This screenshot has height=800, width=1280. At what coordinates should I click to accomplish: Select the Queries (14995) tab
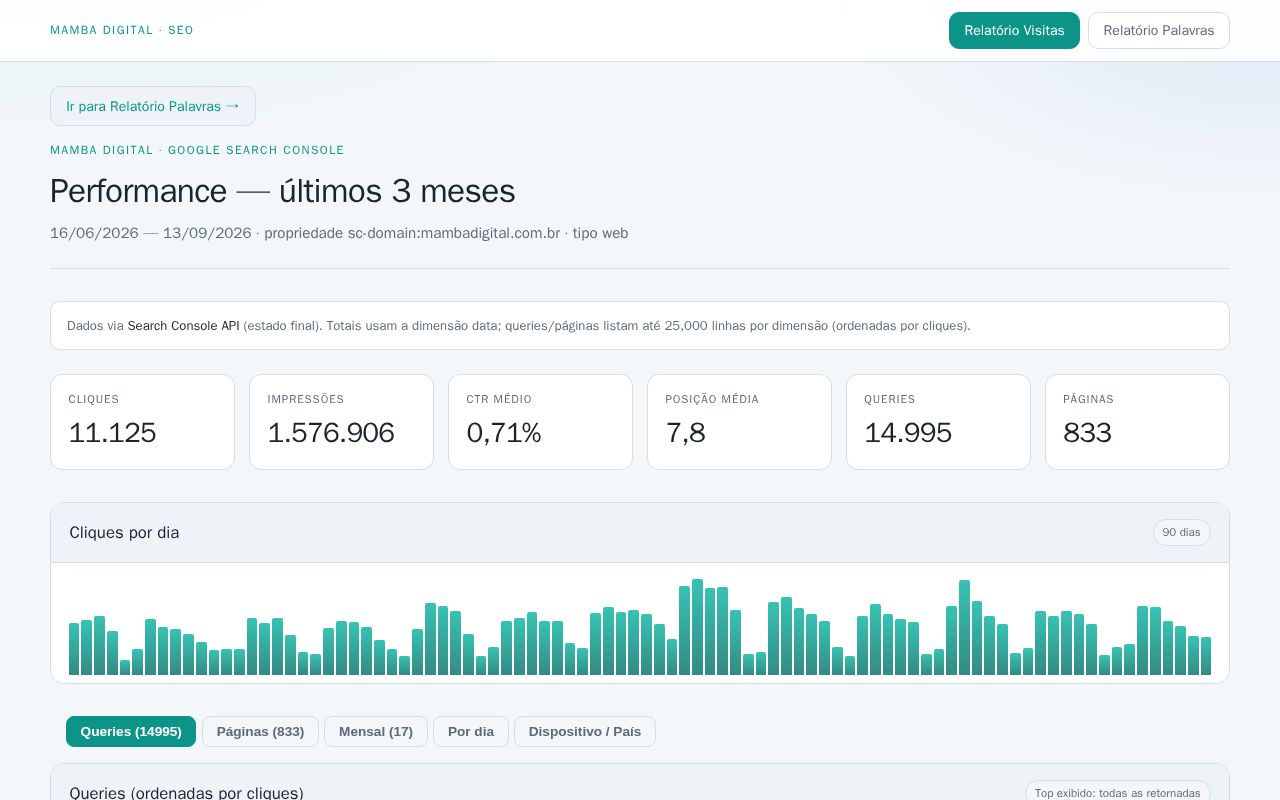point(131,731)
